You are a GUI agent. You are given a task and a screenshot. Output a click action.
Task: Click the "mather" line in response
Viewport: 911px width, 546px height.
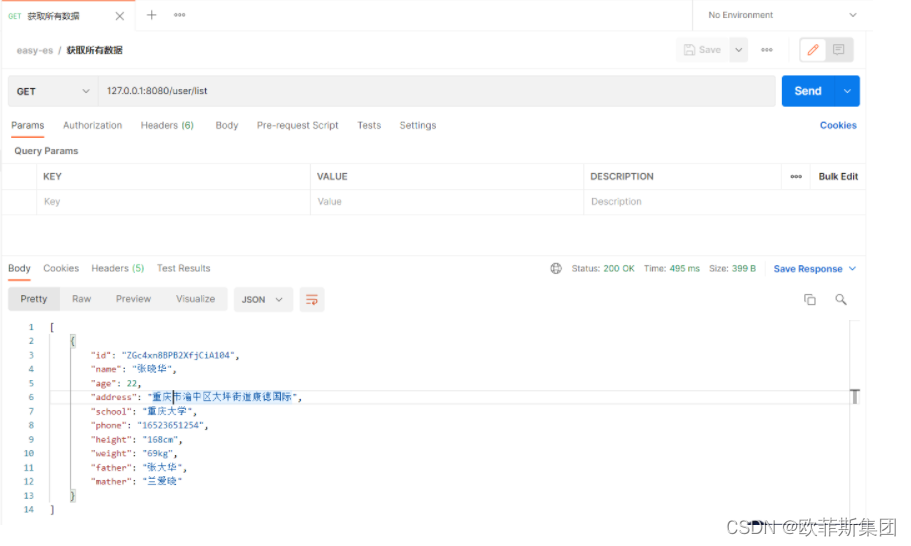click(137, 482)
